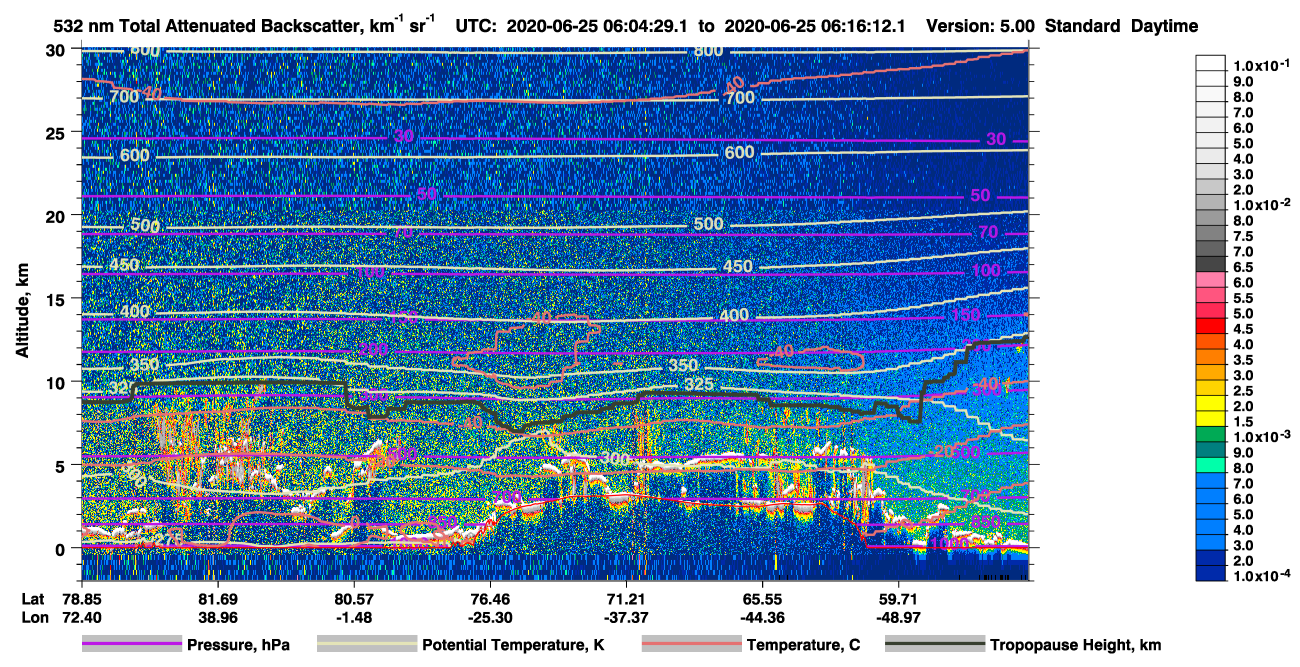Click the "Temperature, C" legend label
This screenshot has width=1300, height=667.
click(x=803, y=645)
